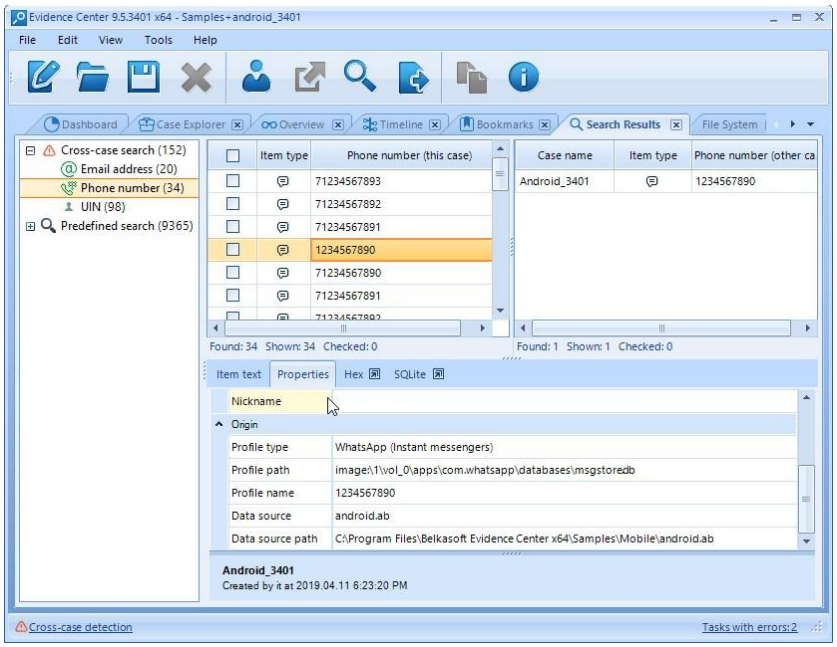This screenshot has width=837, height=647.
Task: Click the blue person icon in toolbar
Action: coord(256,76)
